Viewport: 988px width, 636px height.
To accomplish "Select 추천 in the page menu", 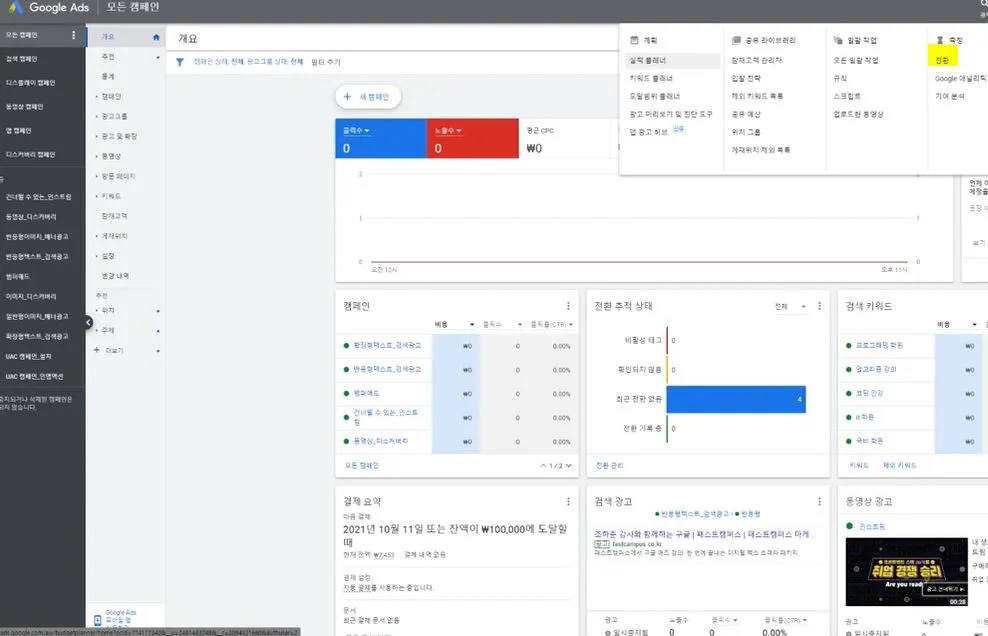I will tap(108, 57).
